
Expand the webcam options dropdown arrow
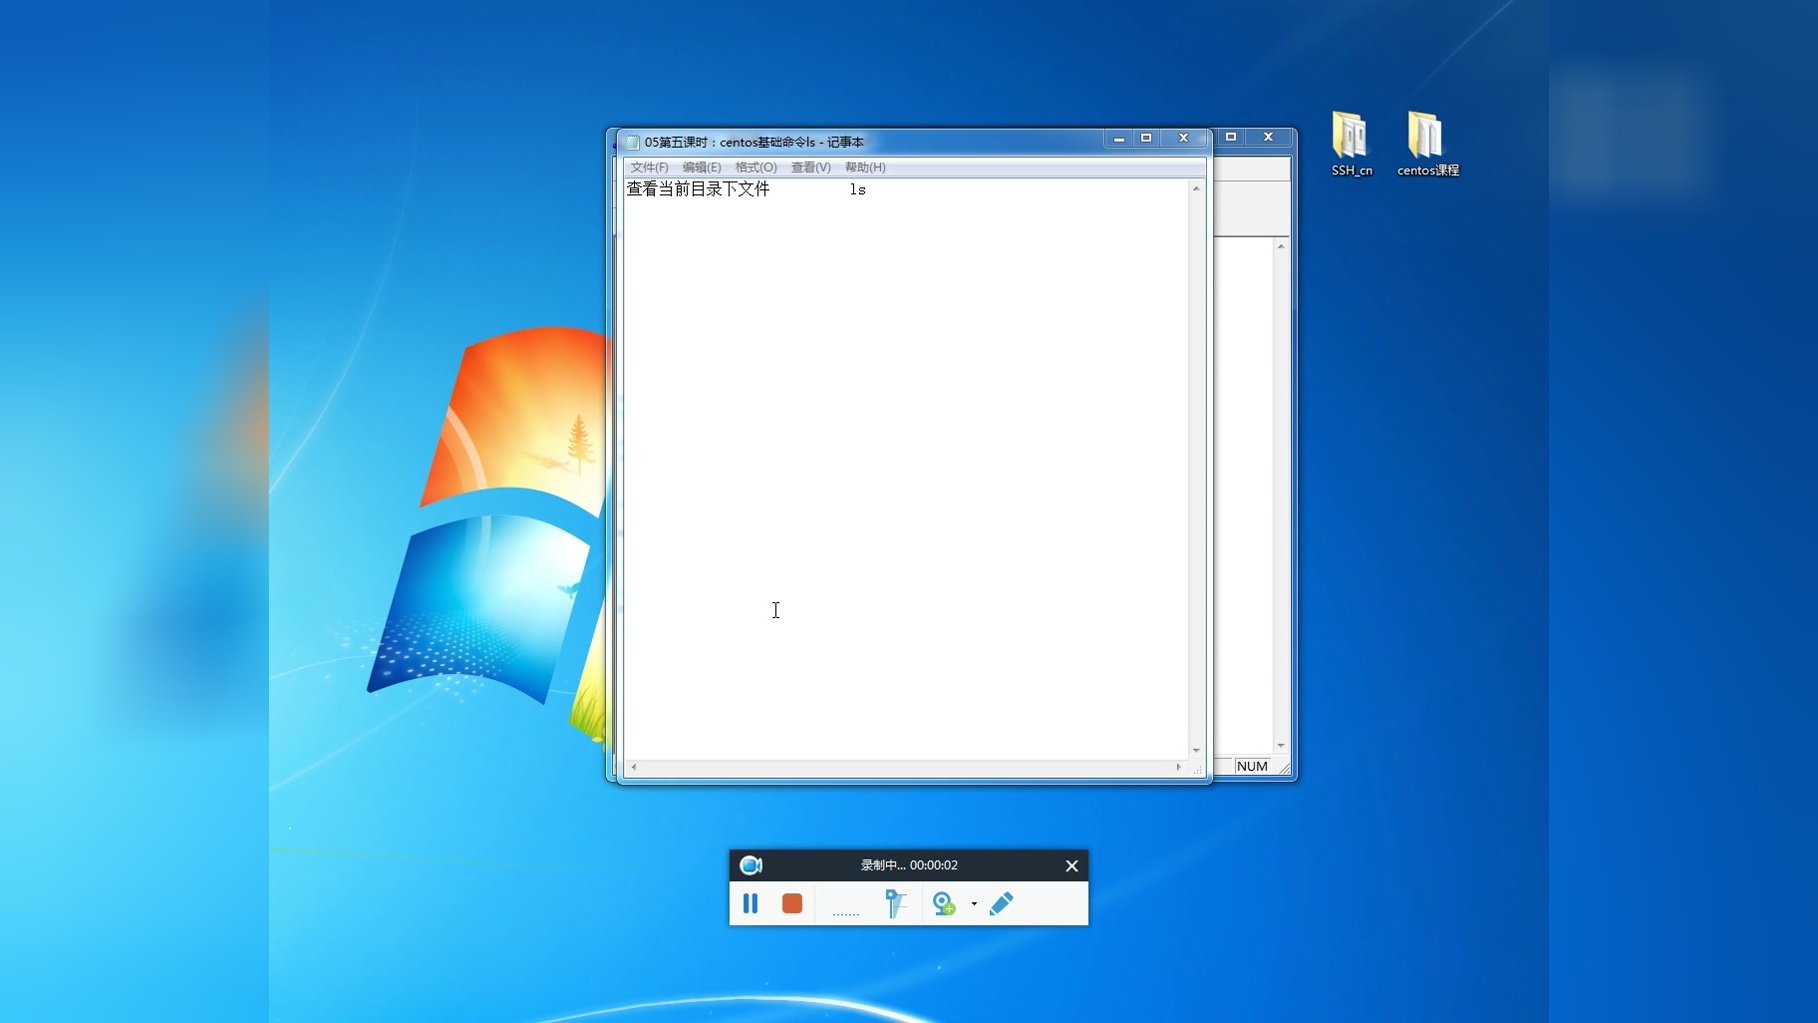pyautogui.click(x=974, y=904)
